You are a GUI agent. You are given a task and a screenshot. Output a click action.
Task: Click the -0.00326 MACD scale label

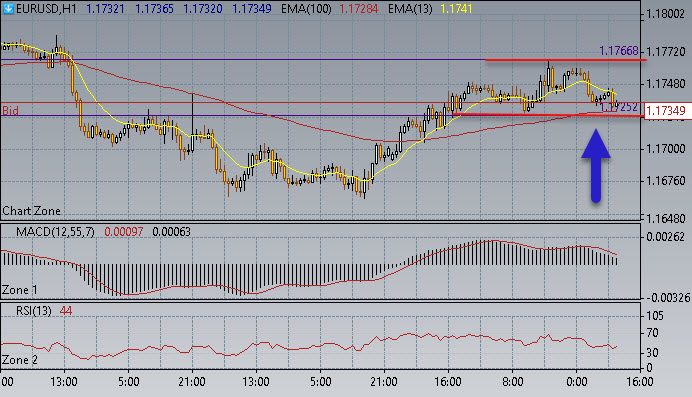tap(667, 298)
